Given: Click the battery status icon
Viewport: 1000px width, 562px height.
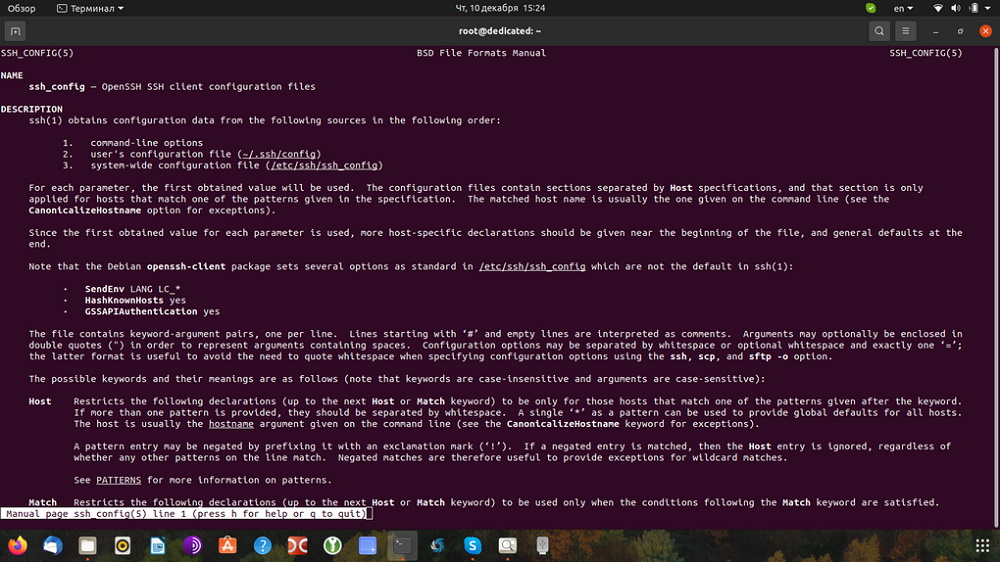Looking at the screenshot, I should coord(974,8).
